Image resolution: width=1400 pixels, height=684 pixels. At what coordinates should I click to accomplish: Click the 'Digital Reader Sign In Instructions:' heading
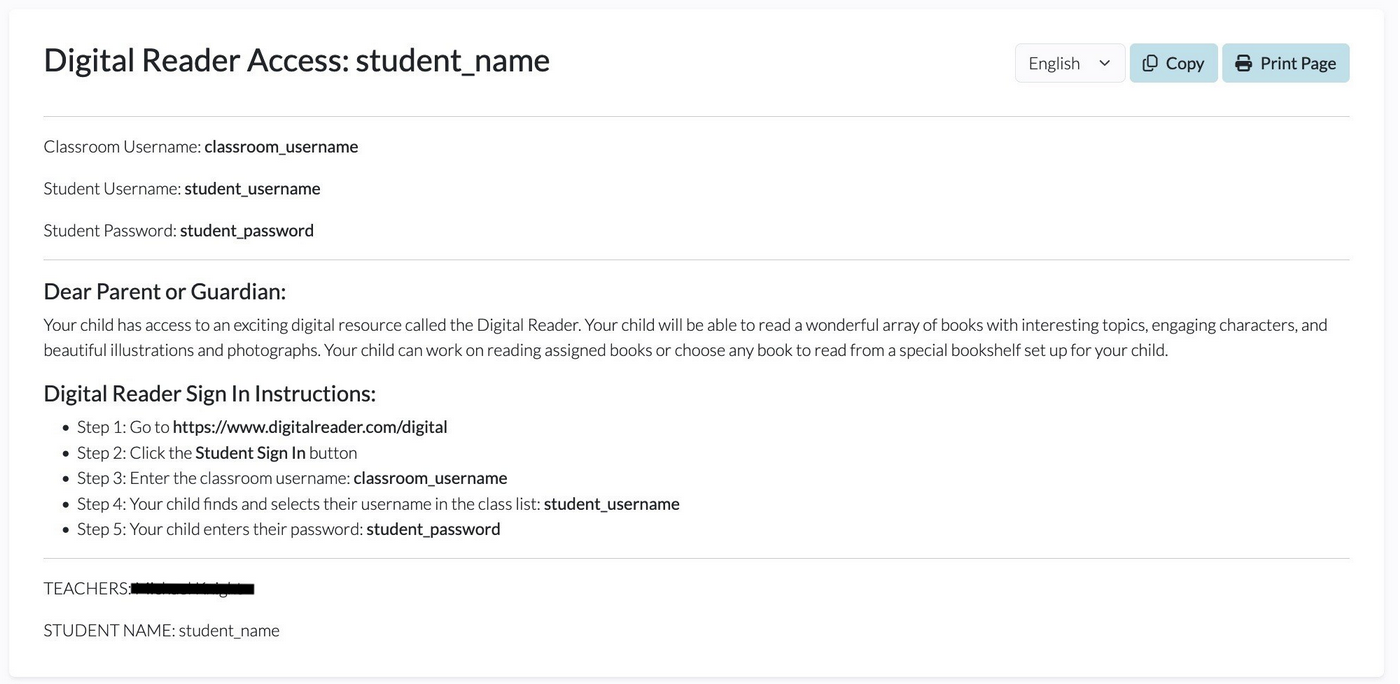click(x=210, y=393)
